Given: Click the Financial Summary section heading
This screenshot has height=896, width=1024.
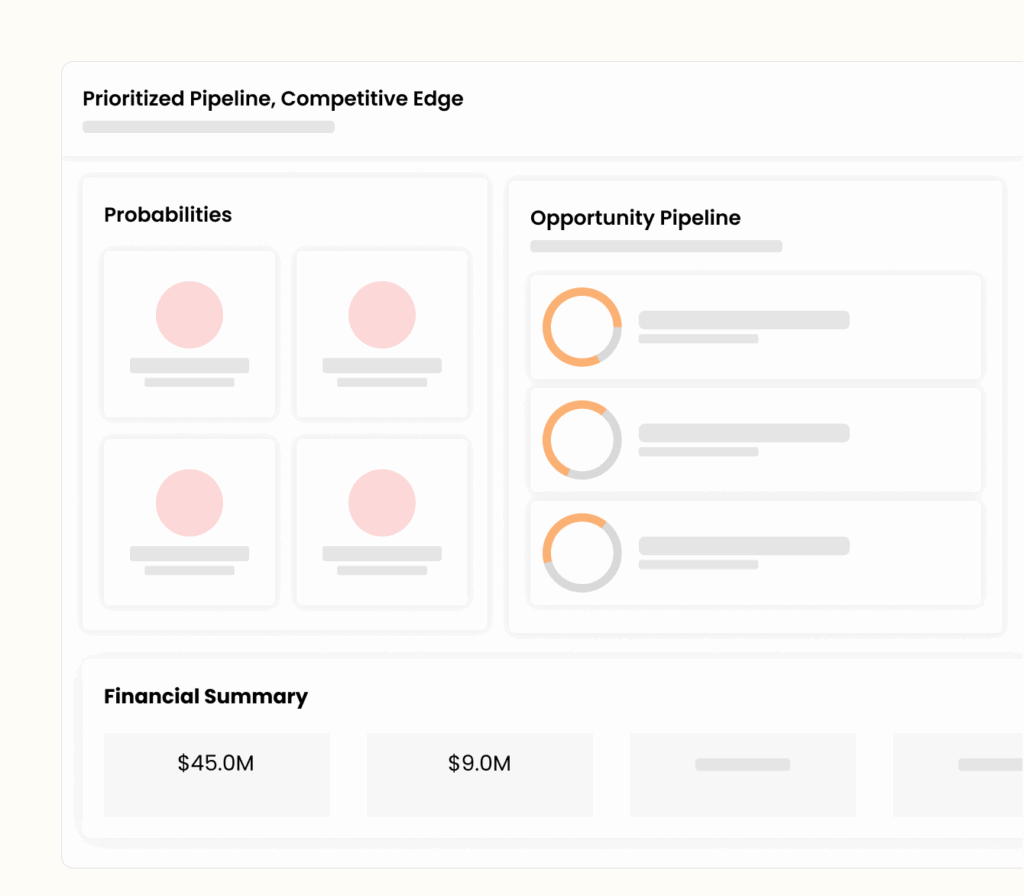Looking at the screenshot, I should pos(206,697).
